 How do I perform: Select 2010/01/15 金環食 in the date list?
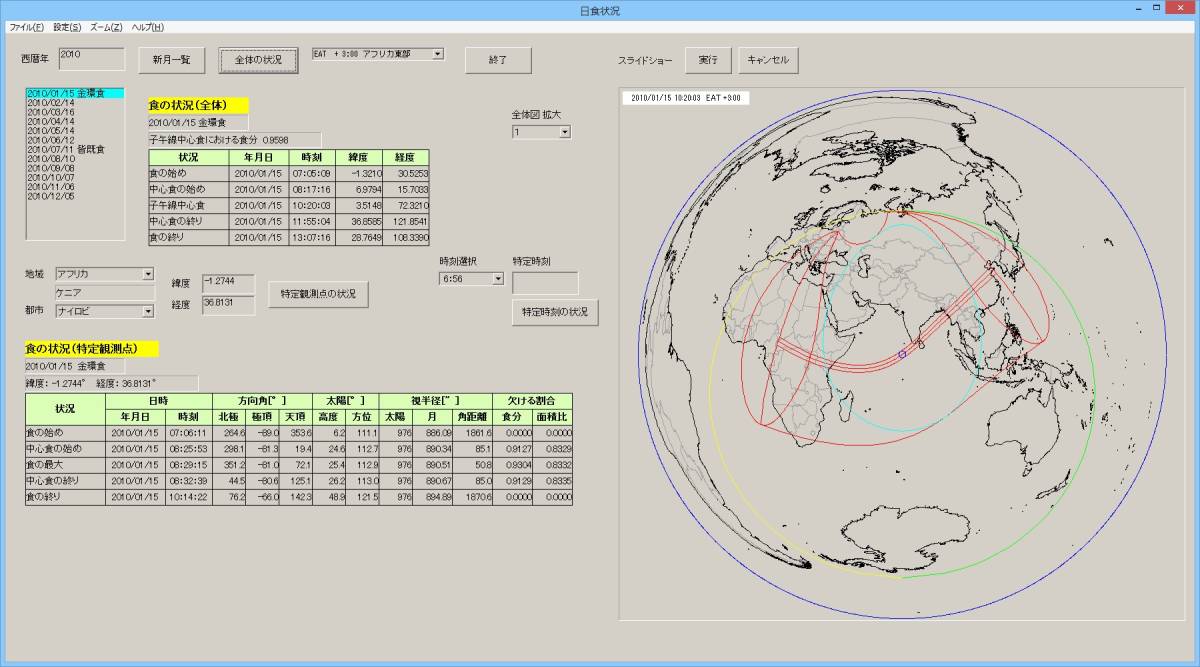pos(75,93)
